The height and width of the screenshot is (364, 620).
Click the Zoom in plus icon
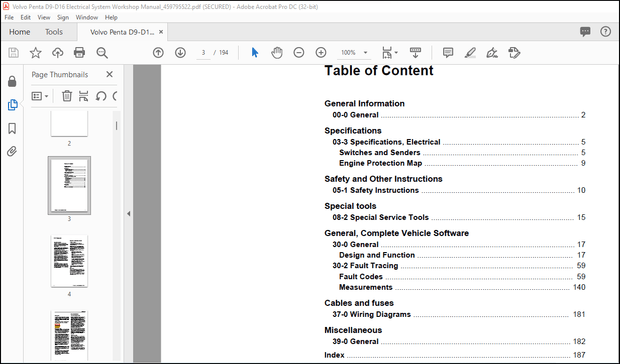(321, 53)
